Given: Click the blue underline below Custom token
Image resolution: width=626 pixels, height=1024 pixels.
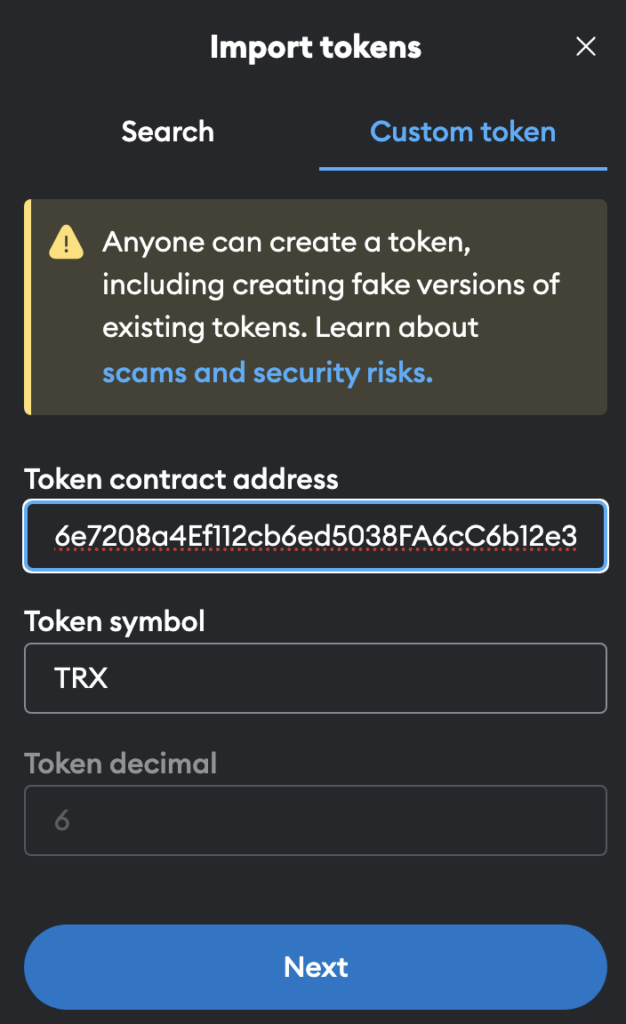Looking at the screenshot, I should pos(462,168).
